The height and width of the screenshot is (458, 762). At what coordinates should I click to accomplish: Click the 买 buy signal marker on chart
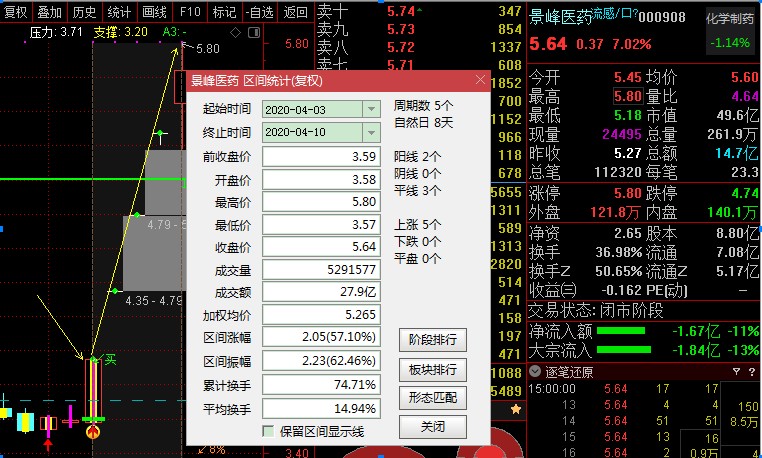110,360
